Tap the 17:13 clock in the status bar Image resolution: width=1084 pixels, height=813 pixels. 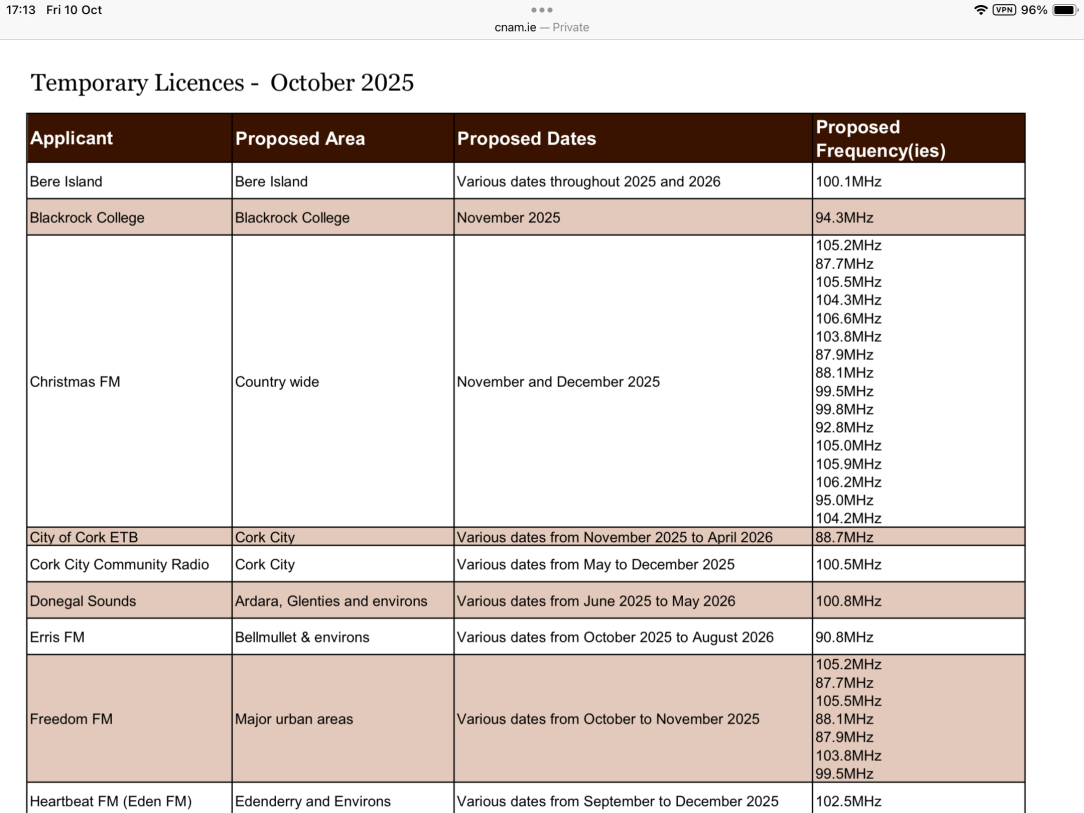(x=21, y=10)
